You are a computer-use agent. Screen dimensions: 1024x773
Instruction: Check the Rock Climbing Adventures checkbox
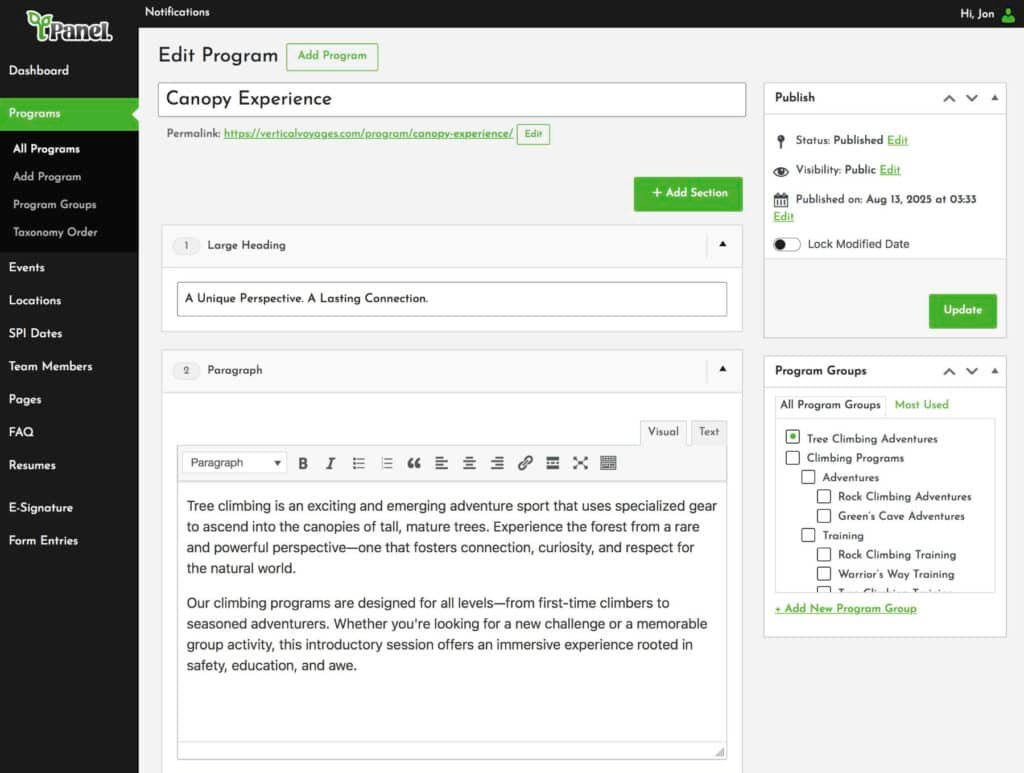pos(824,496)
